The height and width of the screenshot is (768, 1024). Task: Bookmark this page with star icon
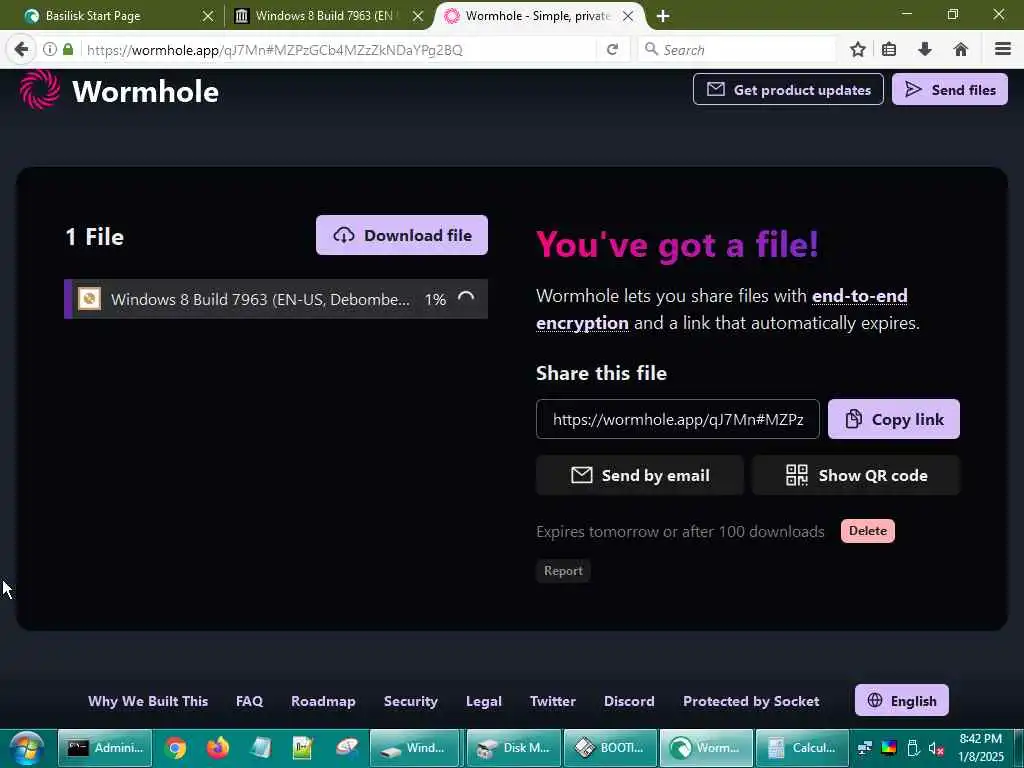(858, 50)
